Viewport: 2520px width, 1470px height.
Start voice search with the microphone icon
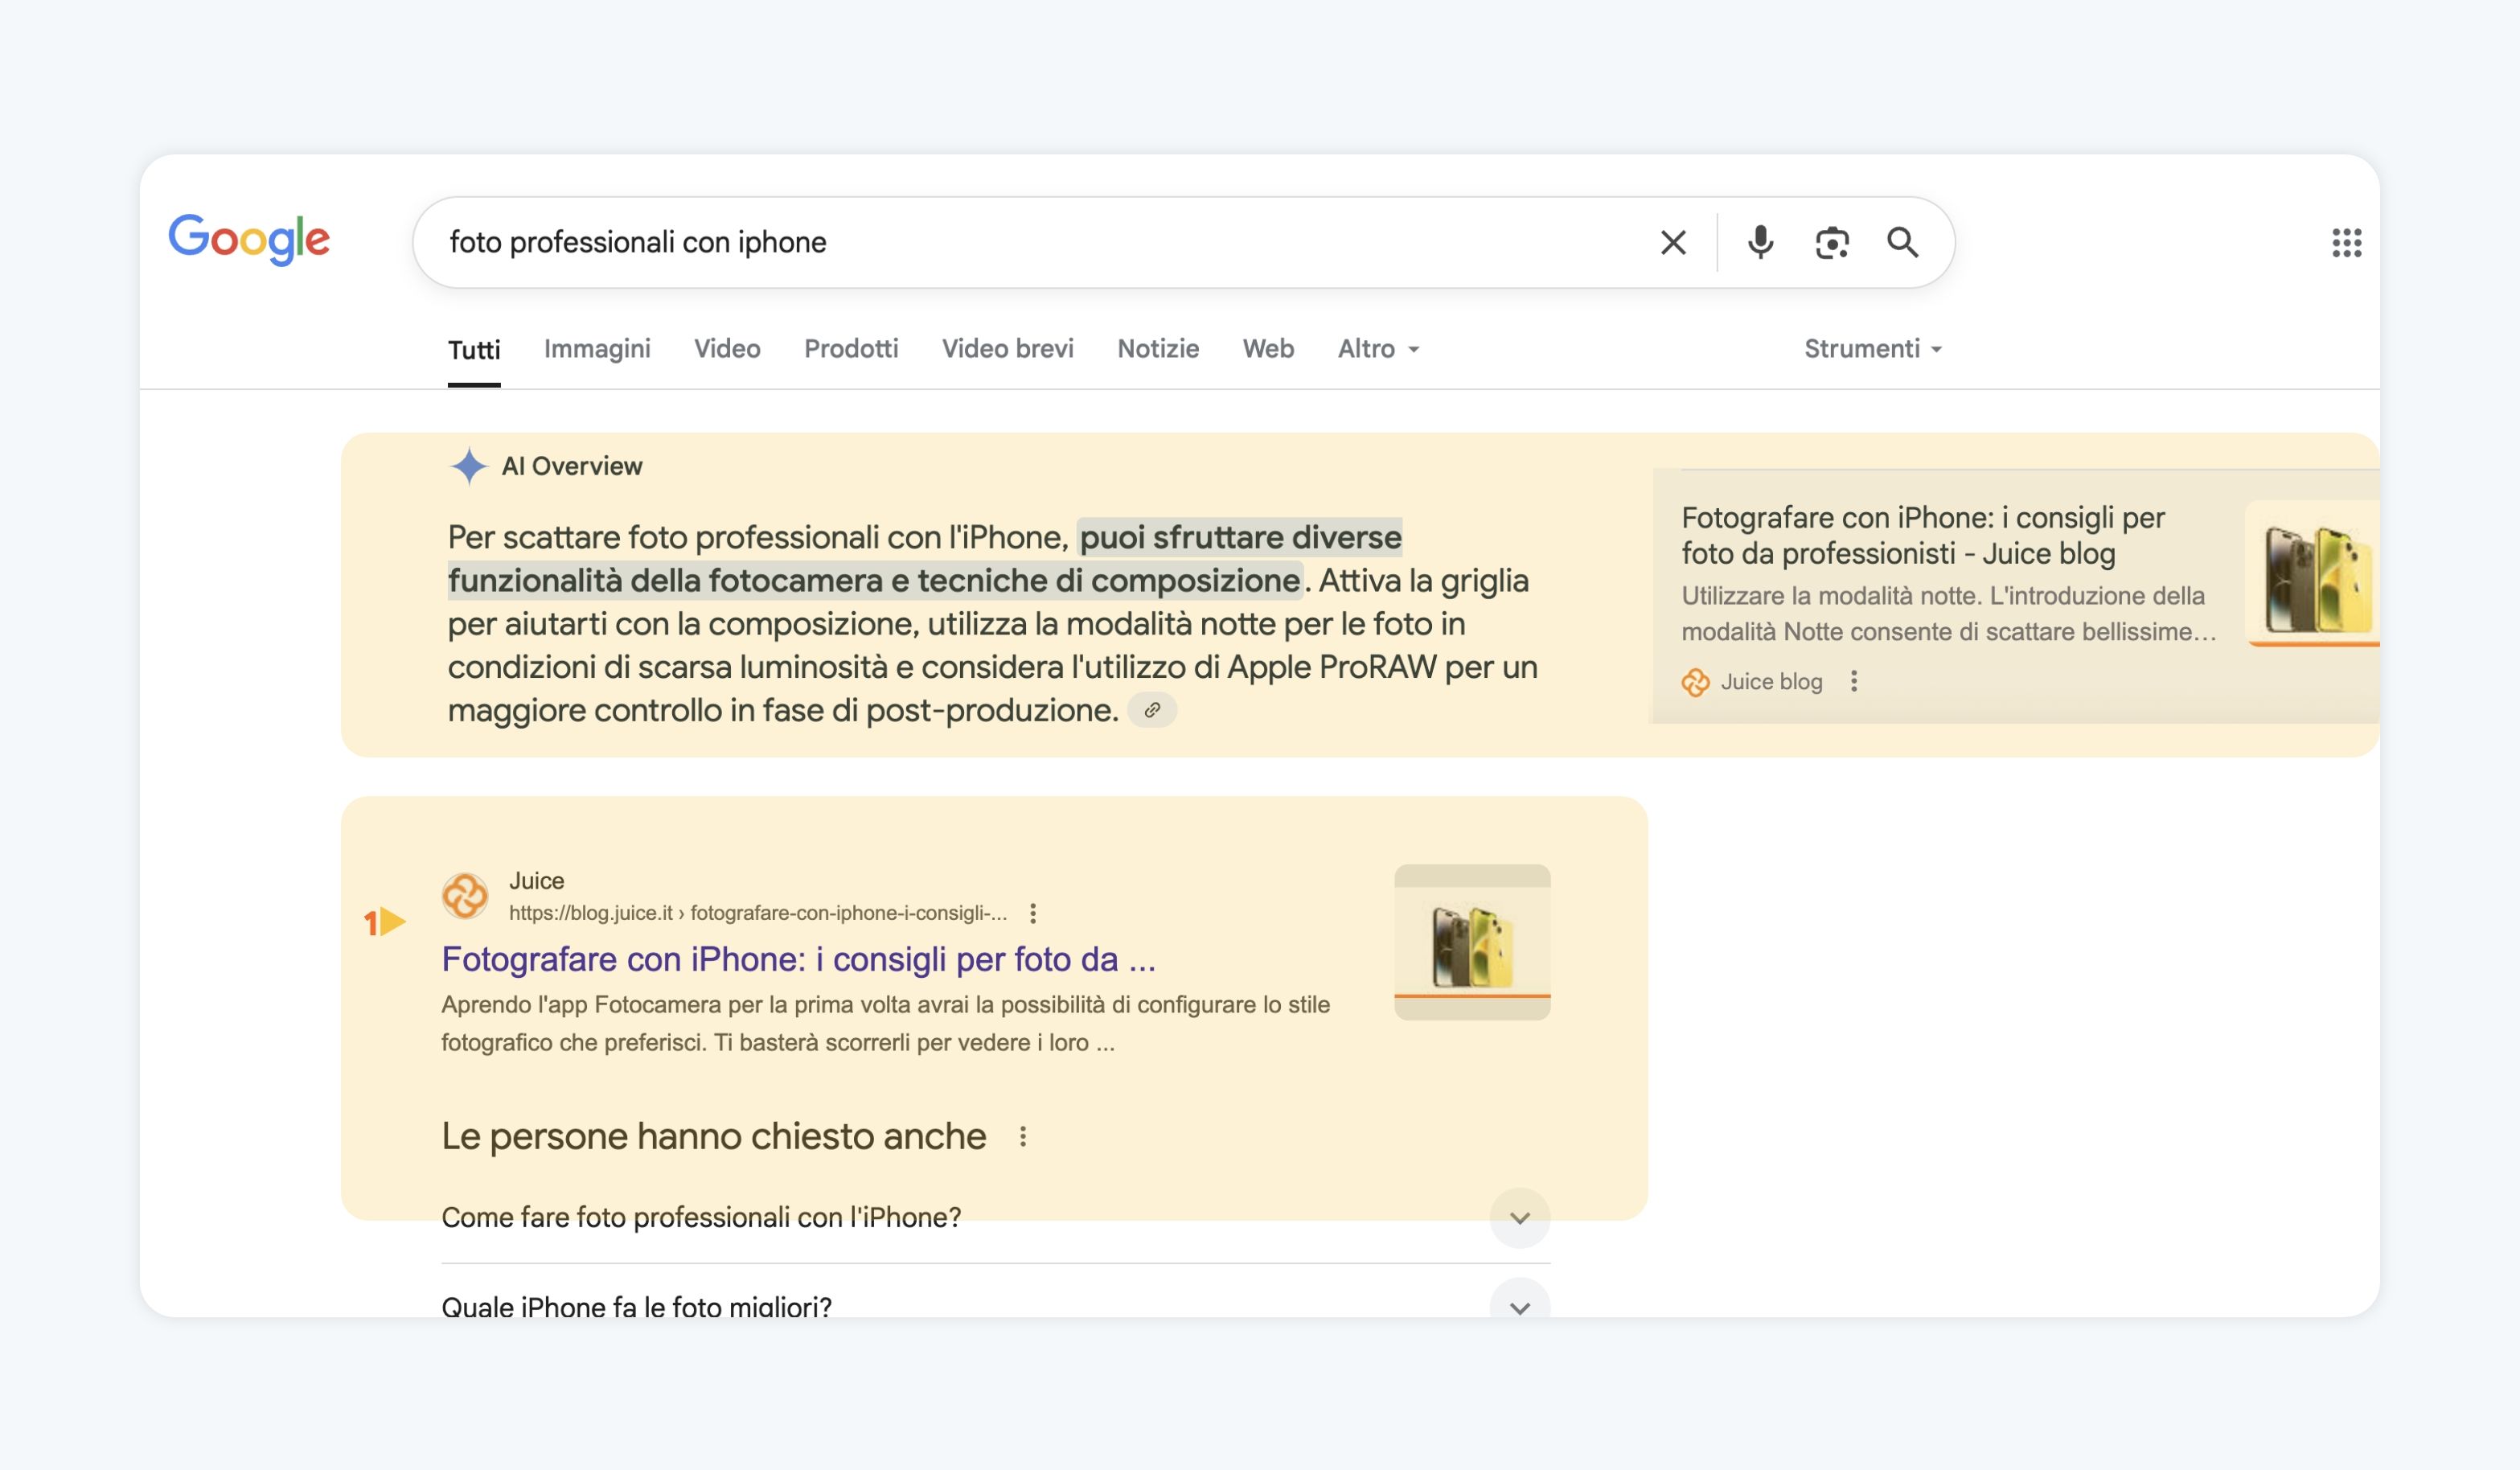(1760, 242)
